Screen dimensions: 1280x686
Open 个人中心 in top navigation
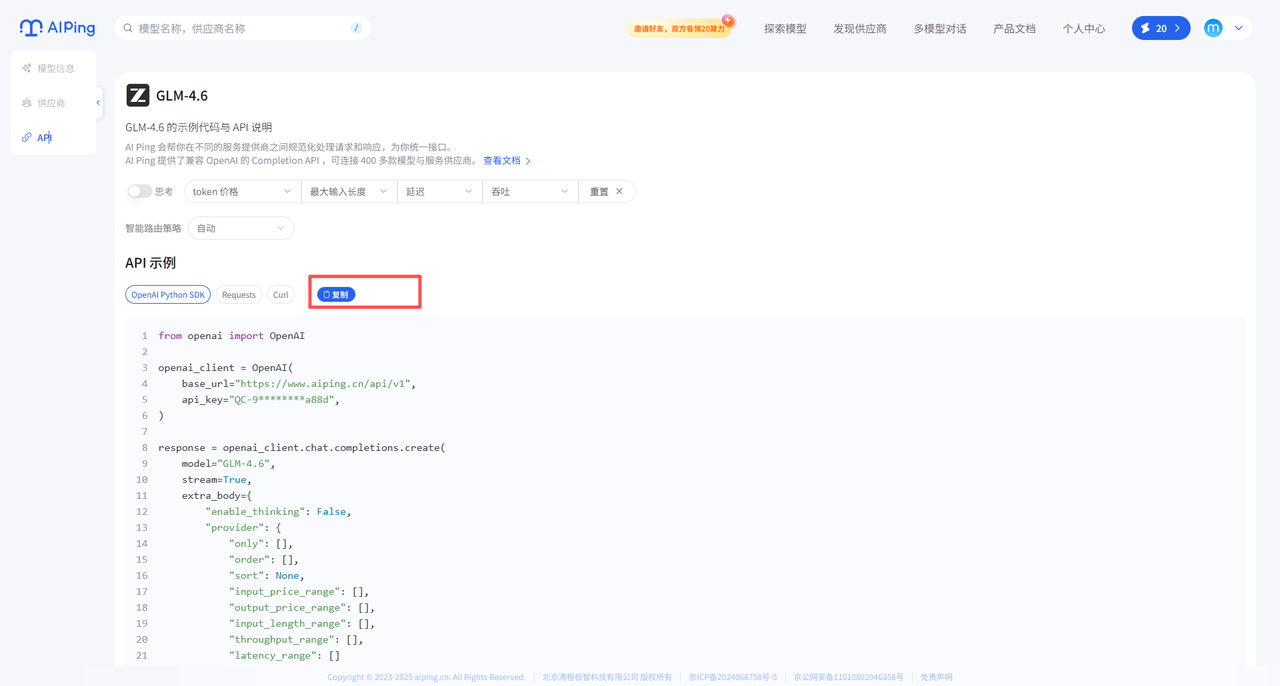point(1084,29)
